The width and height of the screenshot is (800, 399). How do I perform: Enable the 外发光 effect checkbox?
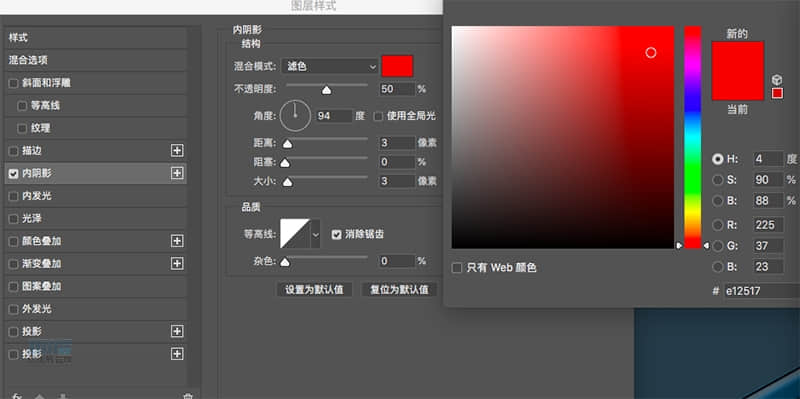(13, 309)
